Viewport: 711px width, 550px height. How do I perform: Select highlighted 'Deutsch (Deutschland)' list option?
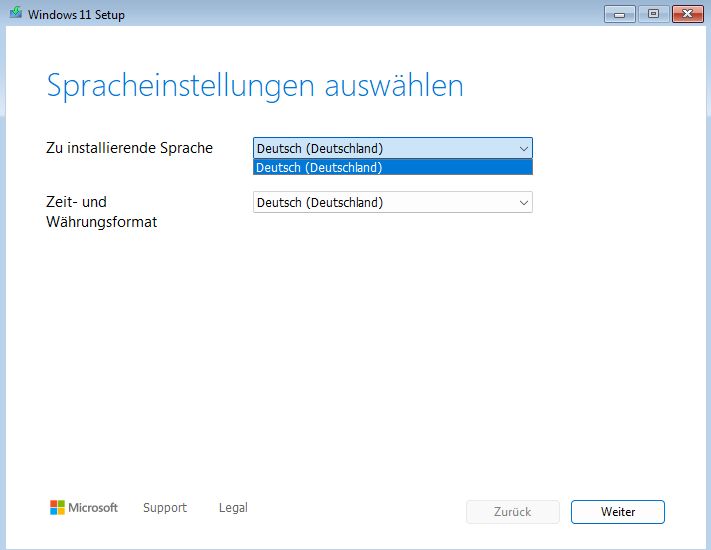click(393, 167)
